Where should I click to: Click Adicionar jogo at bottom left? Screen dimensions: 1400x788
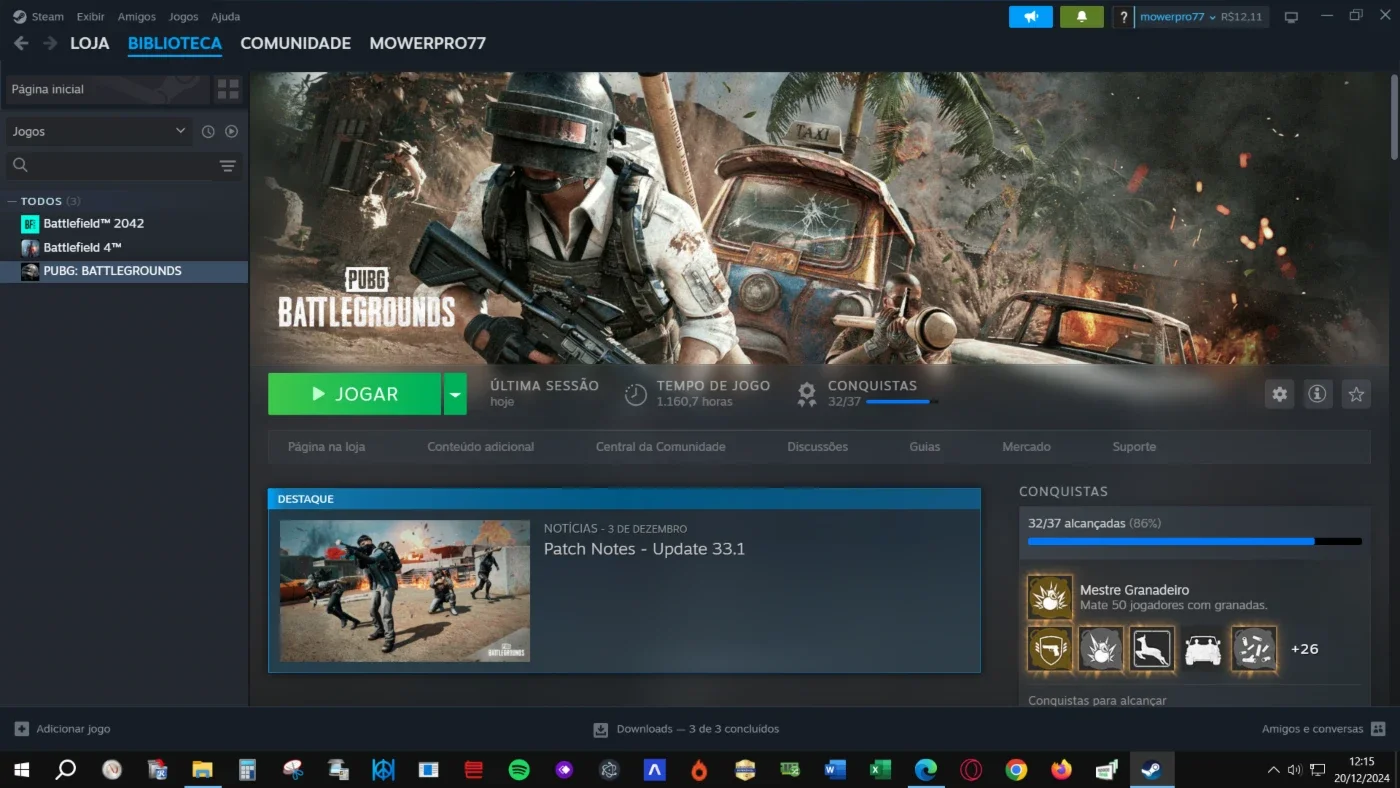pos(62,729)
